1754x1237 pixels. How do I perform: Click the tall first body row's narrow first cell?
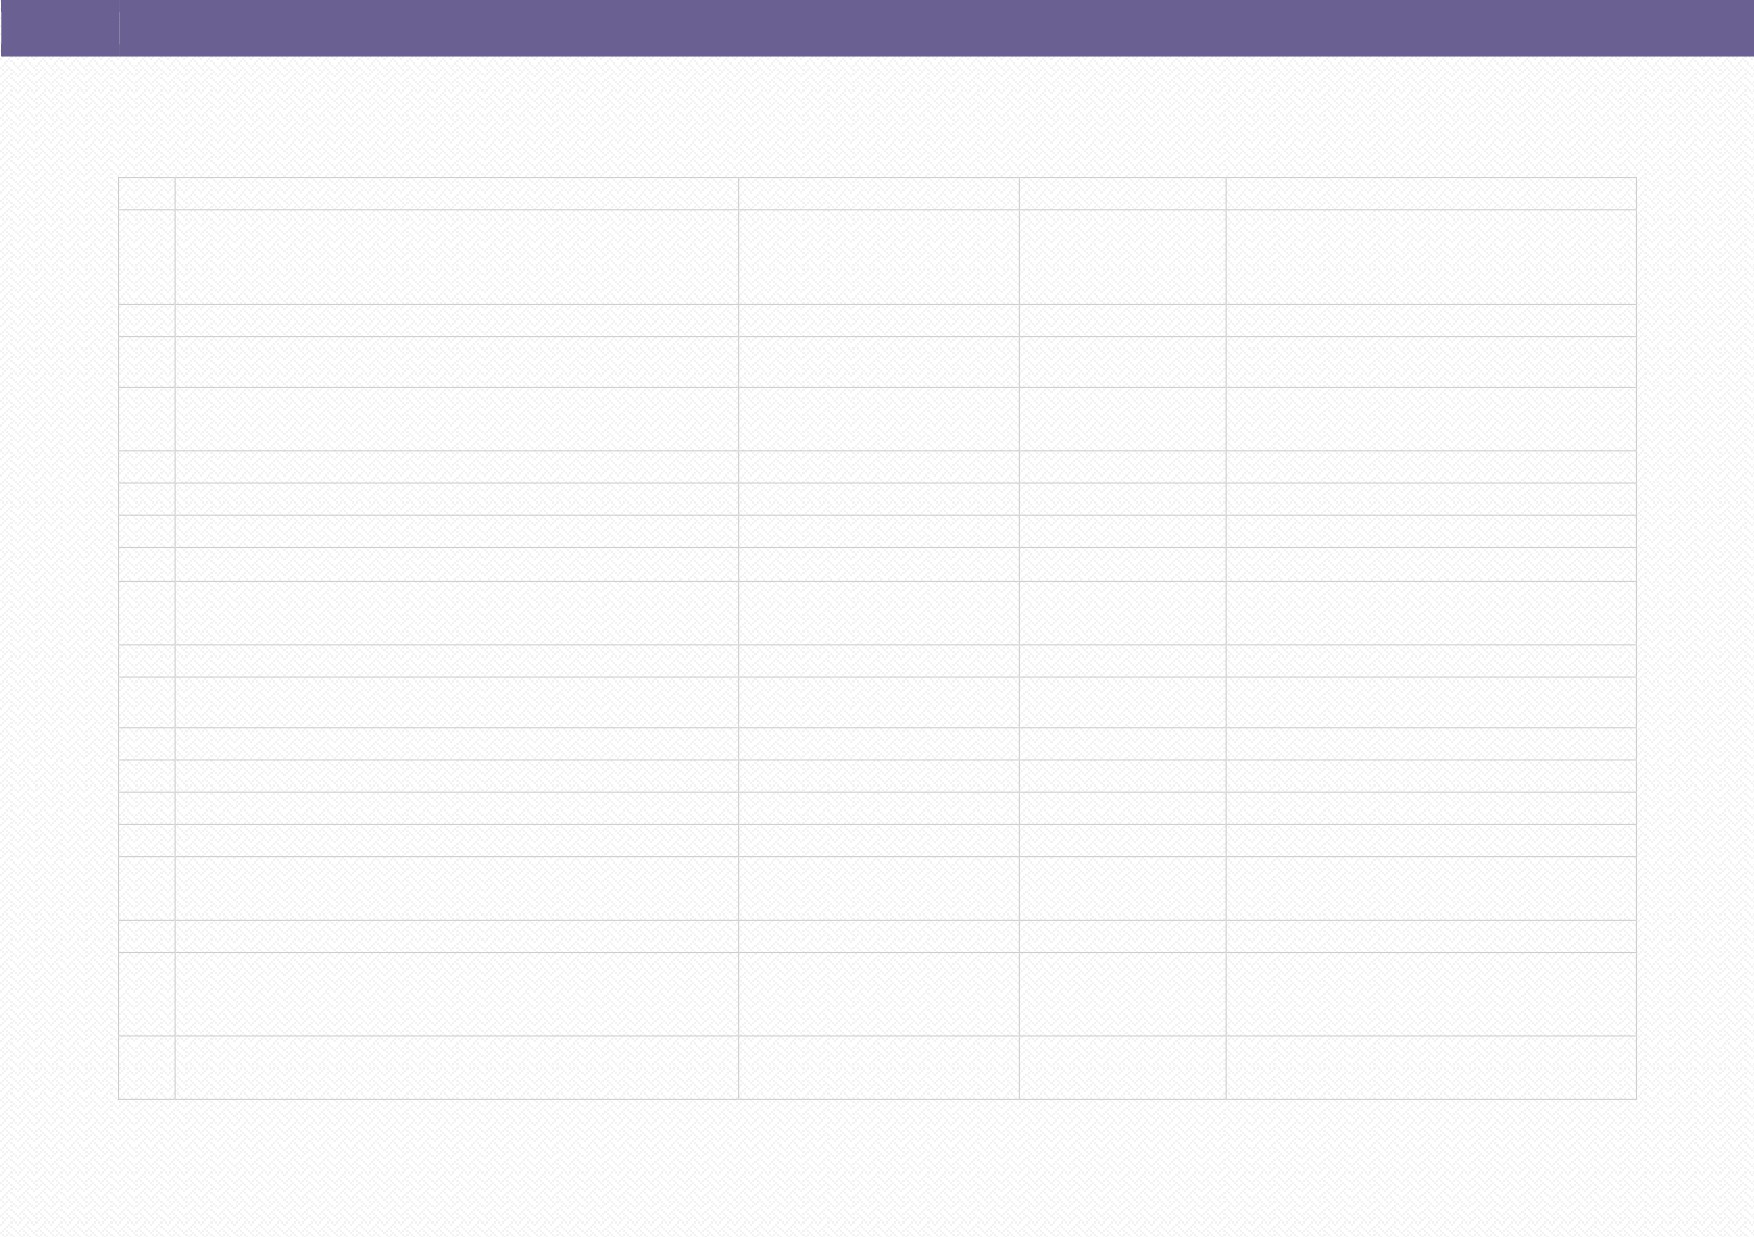[146, 257]
